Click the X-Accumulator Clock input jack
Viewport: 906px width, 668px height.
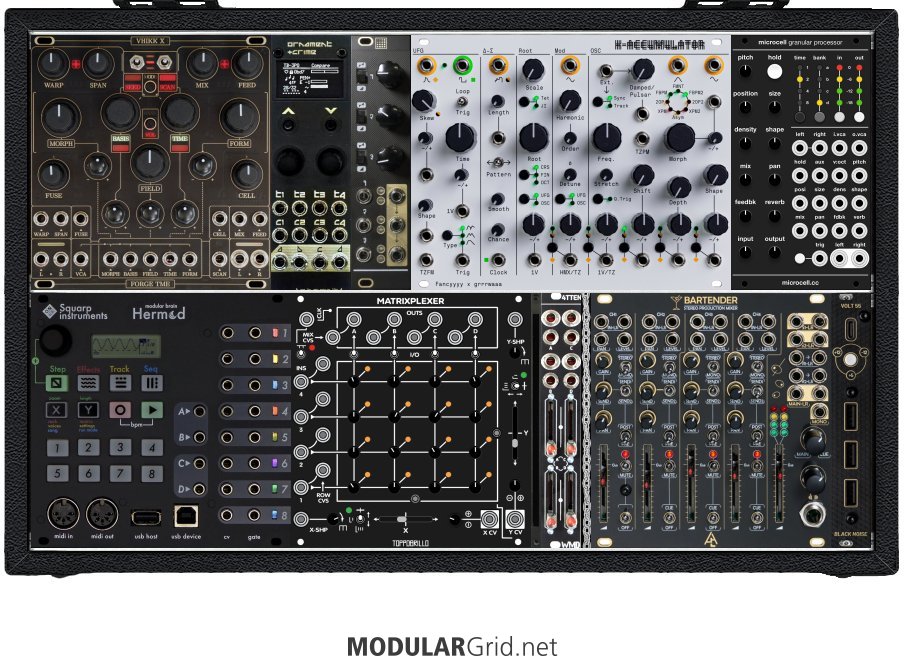[x=497, y=260]
